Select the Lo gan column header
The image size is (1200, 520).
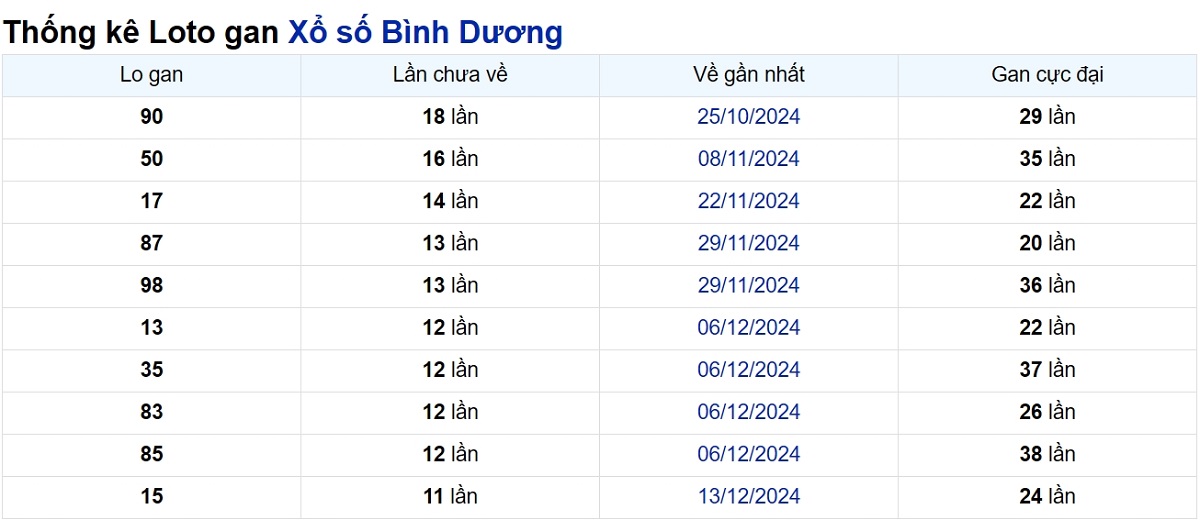pyautogui.click(x=151, y=75)
